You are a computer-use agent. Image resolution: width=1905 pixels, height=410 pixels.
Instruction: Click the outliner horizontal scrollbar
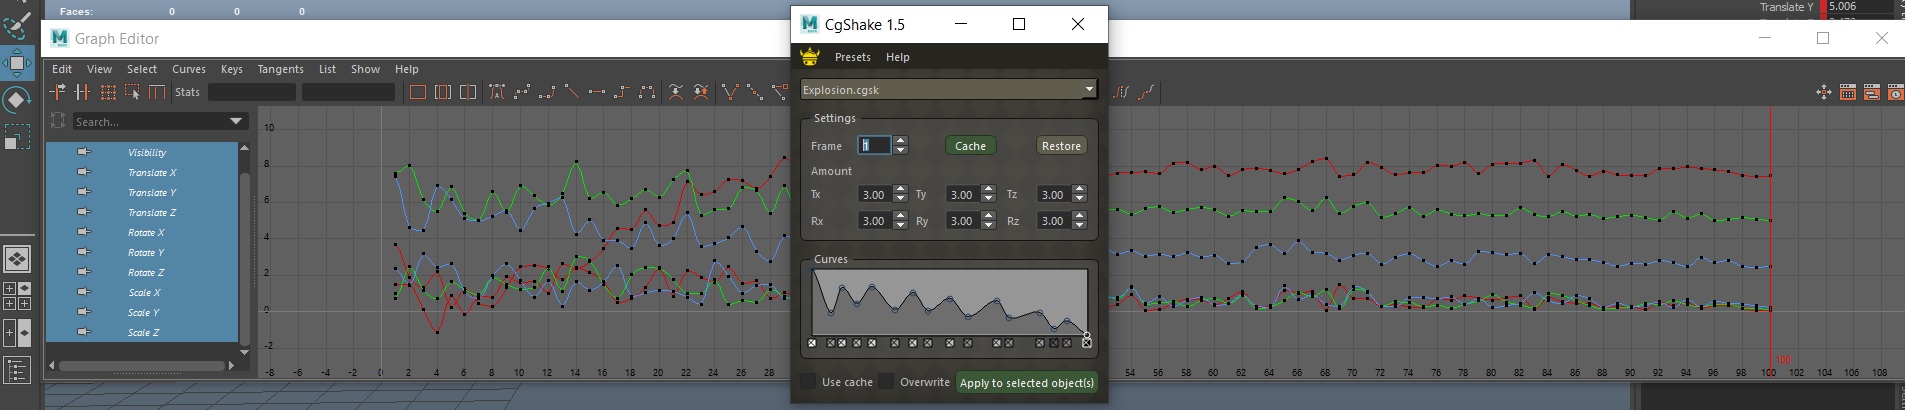143,365
